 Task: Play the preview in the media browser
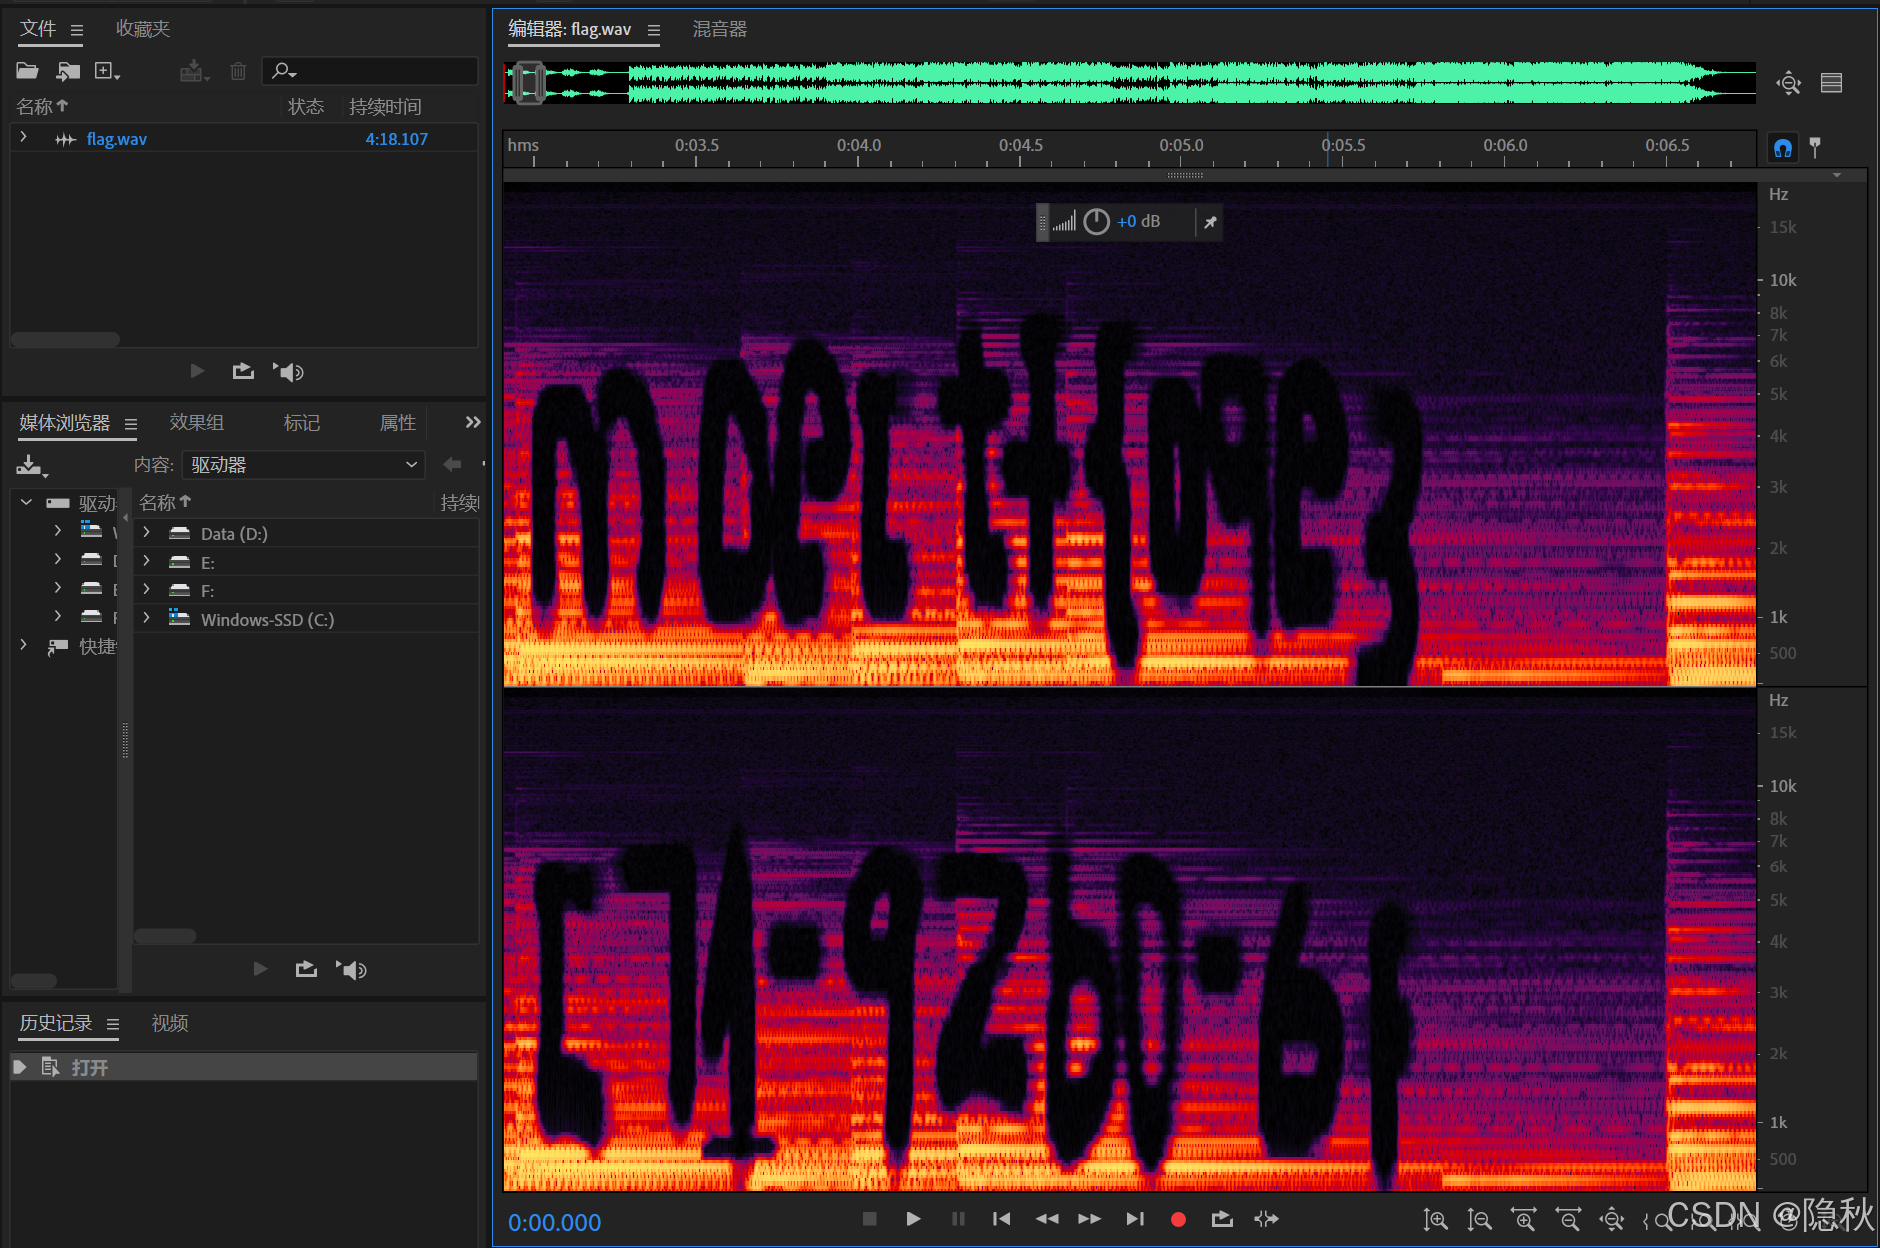pyautogui.click(x=259, y=968)
